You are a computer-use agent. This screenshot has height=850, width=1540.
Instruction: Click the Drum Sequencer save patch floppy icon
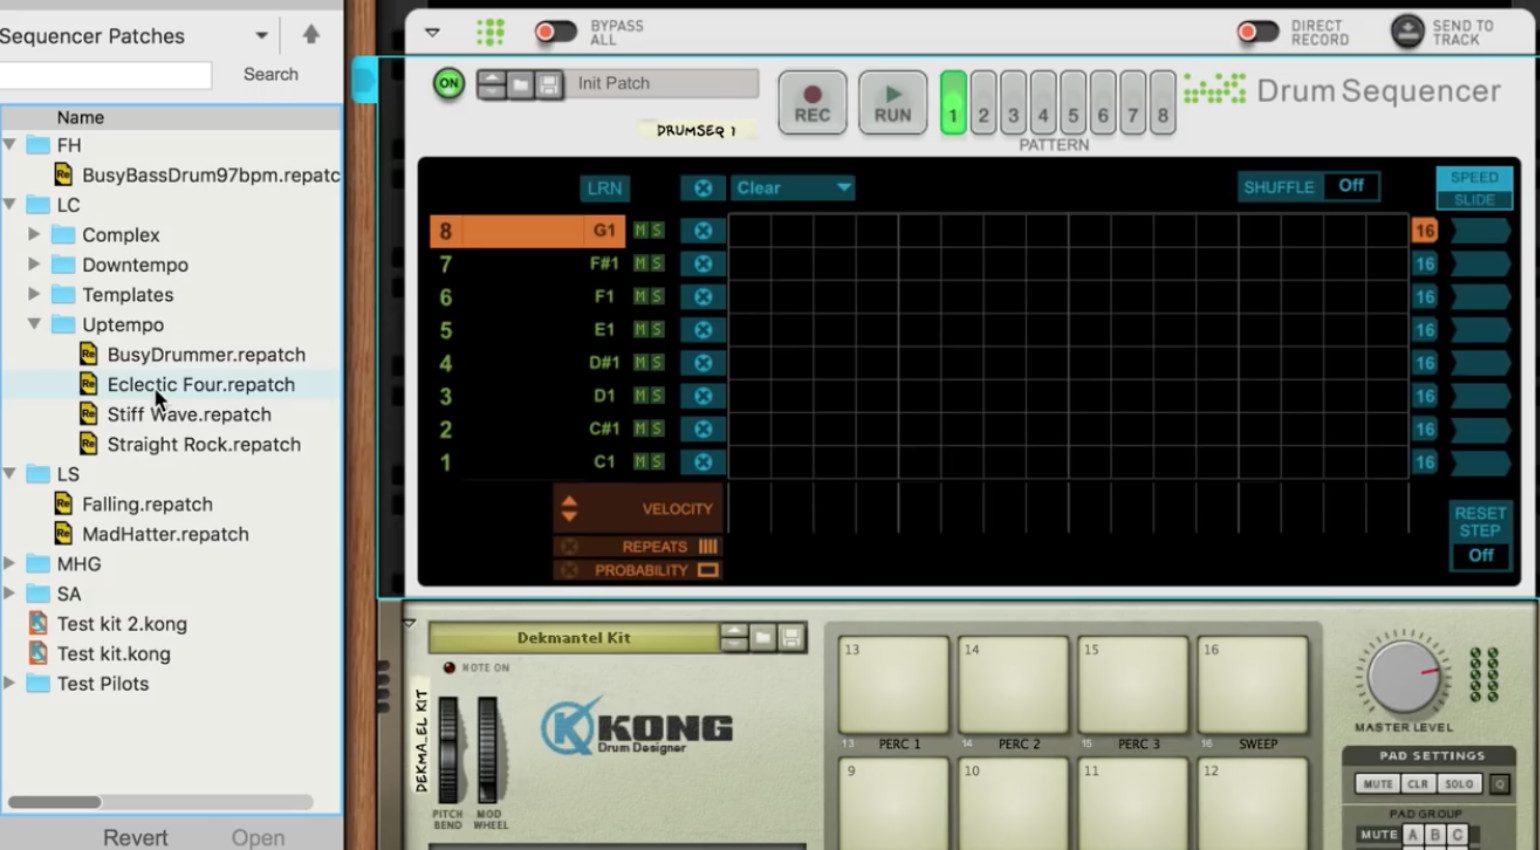click(548, 85)
